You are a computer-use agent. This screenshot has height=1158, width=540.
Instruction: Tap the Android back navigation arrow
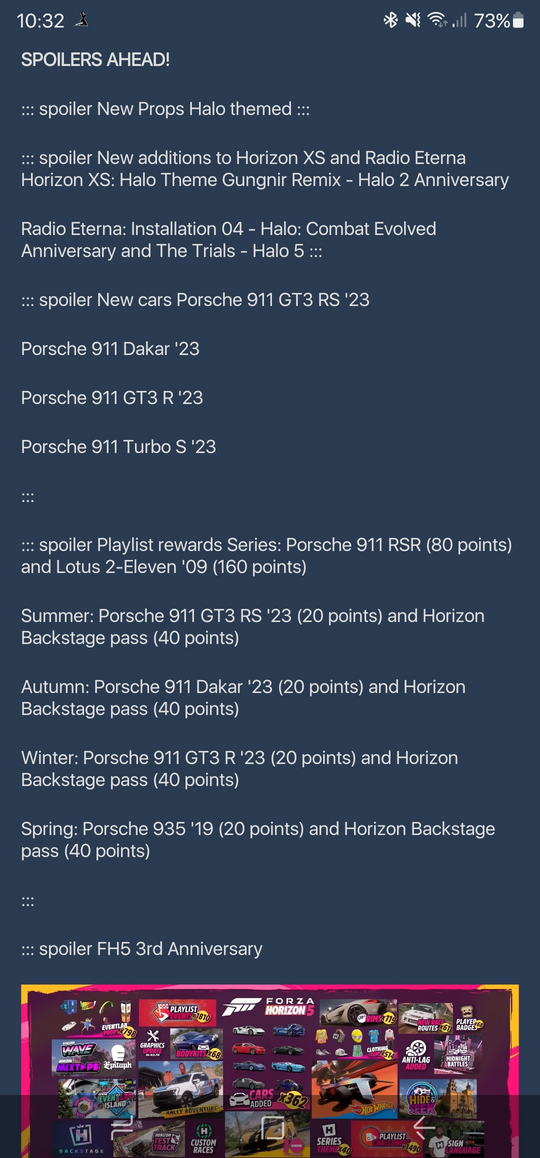point(423,1127)
